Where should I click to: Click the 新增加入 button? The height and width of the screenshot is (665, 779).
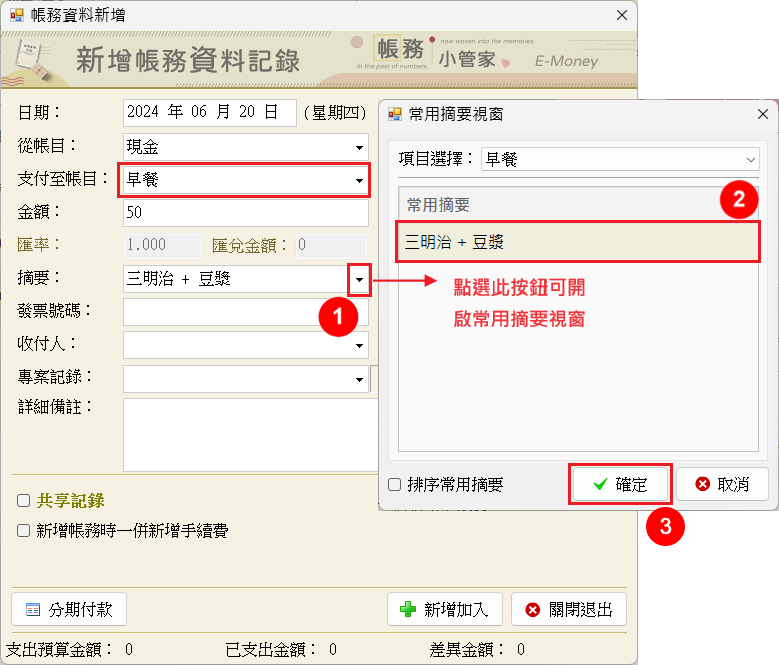tap(445, 609)
